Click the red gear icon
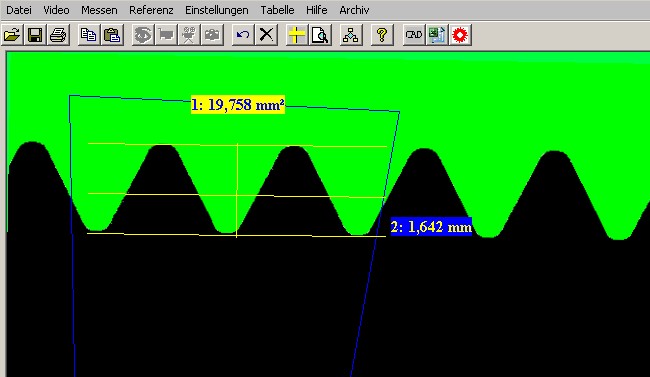The image size is (650, 377). (x=460, y=35)
